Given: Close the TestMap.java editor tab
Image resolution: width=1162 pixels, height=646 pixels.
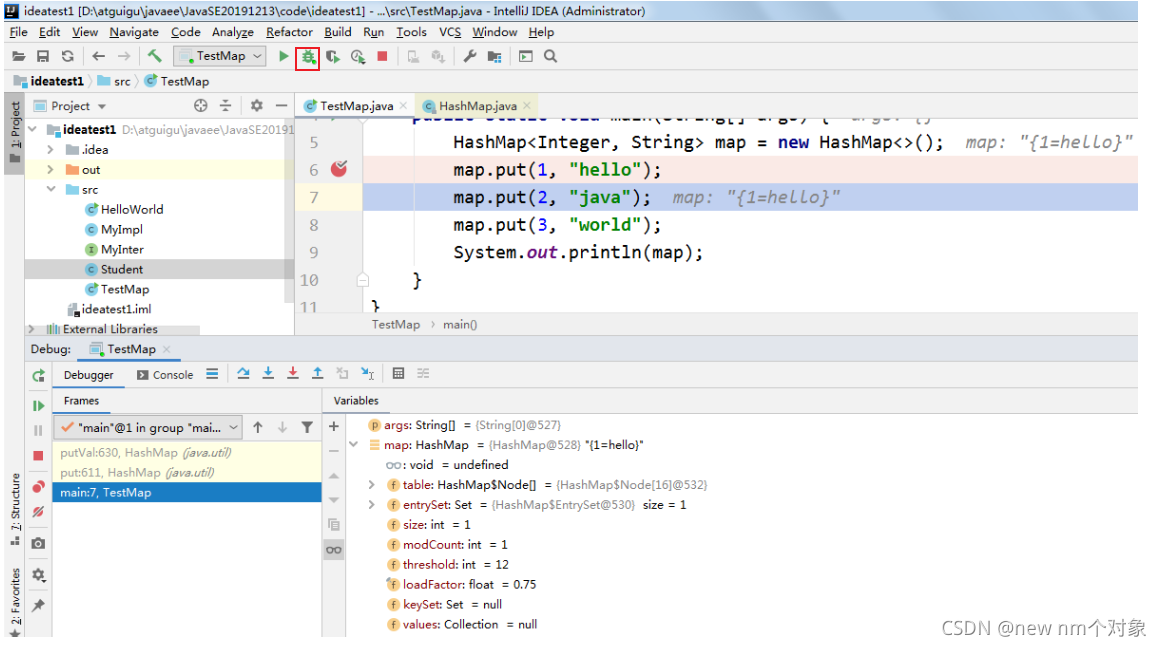Looking at the screenshot, I should point(403,105).
